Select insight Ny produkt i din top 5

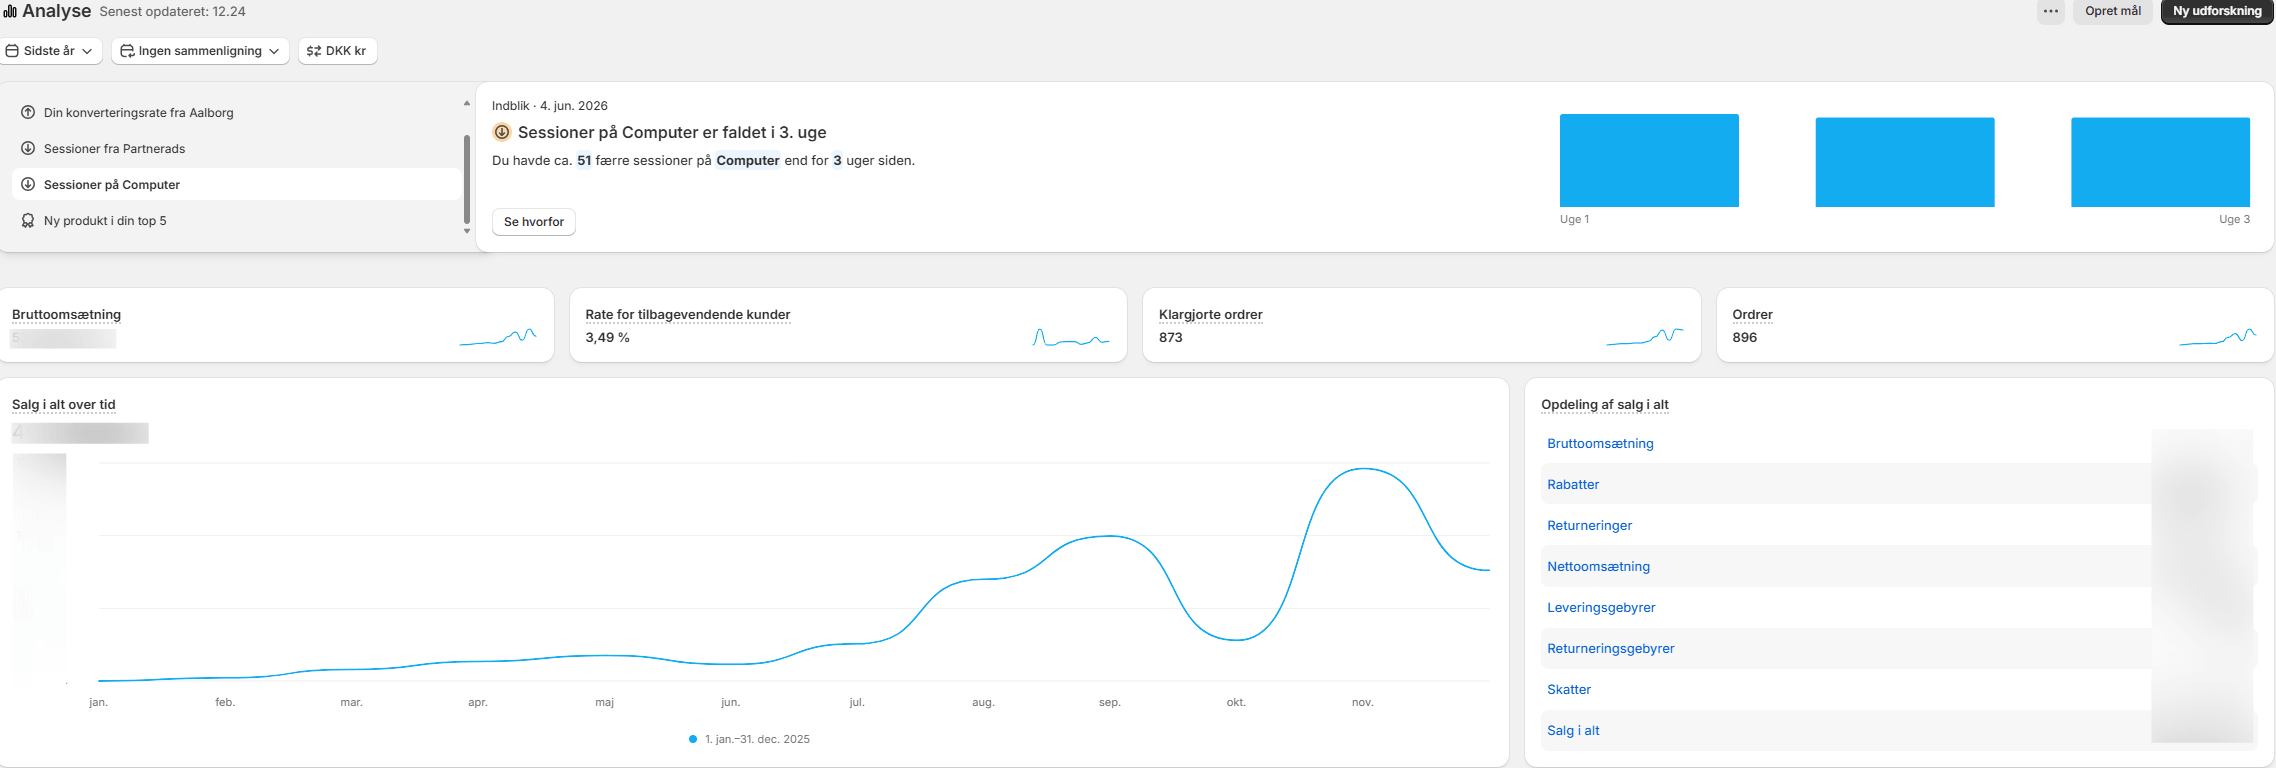coord(236,221)
